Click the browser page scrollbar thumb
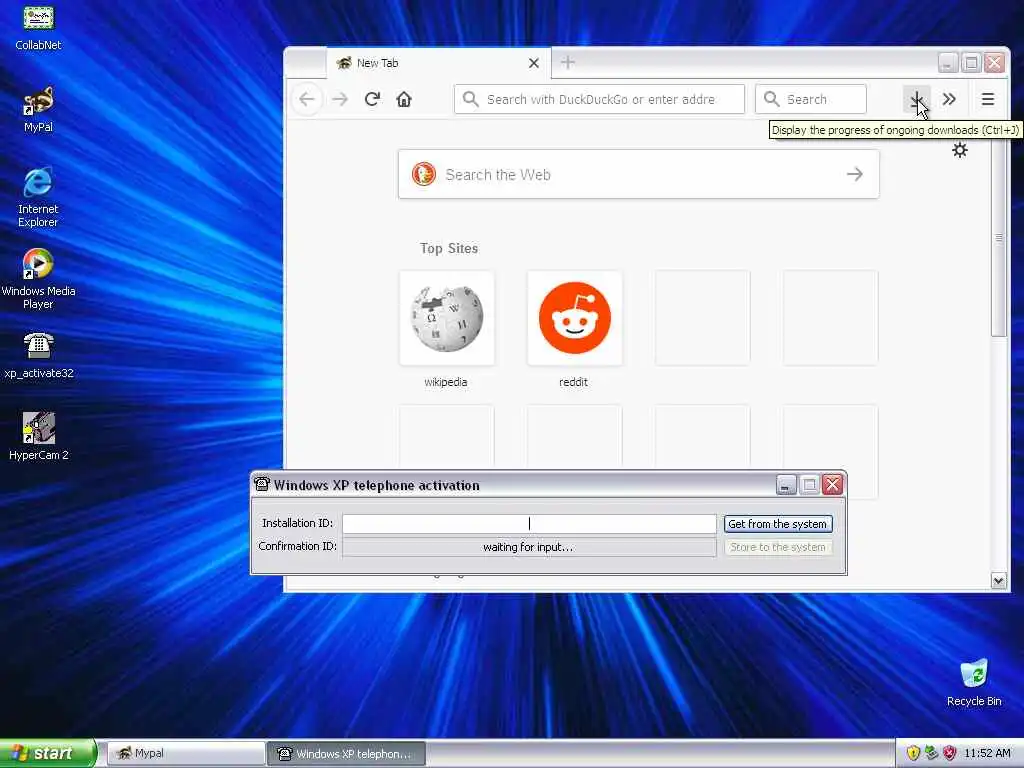This screenshot has width=1024, height=768. tap(999, 238)
